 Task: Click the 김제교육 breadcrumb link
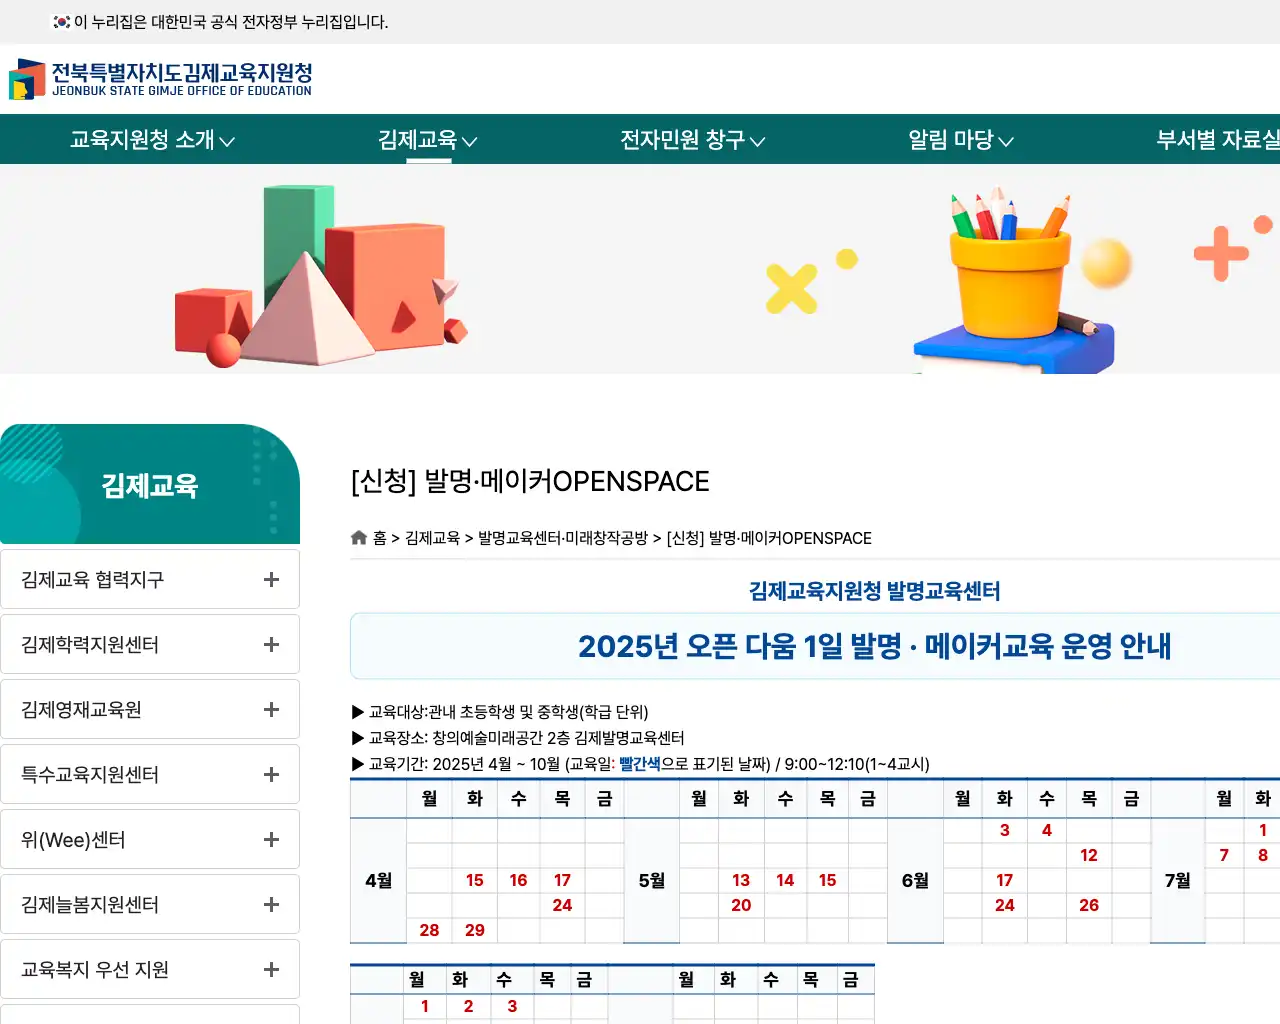coord(432,538)
